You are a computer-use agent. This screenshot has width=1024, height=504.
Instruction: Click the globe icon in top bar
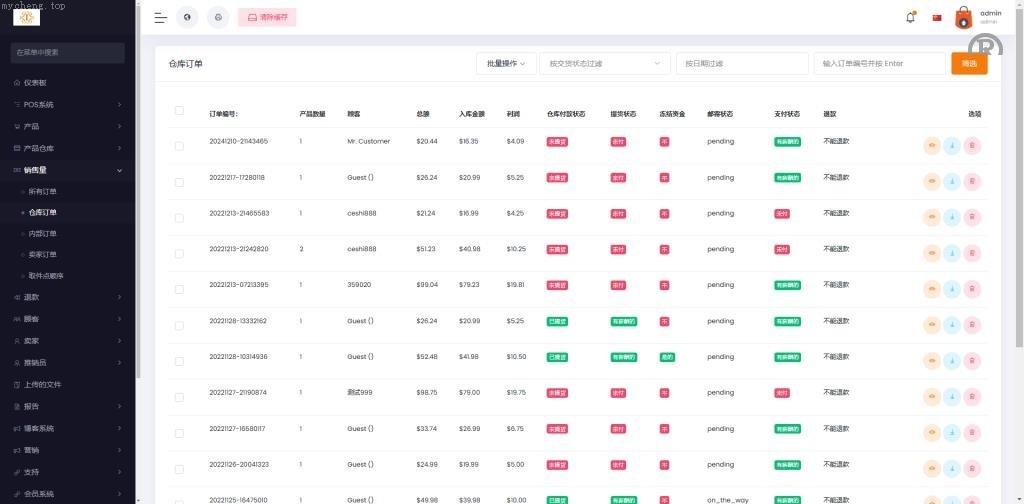(187, 17)
